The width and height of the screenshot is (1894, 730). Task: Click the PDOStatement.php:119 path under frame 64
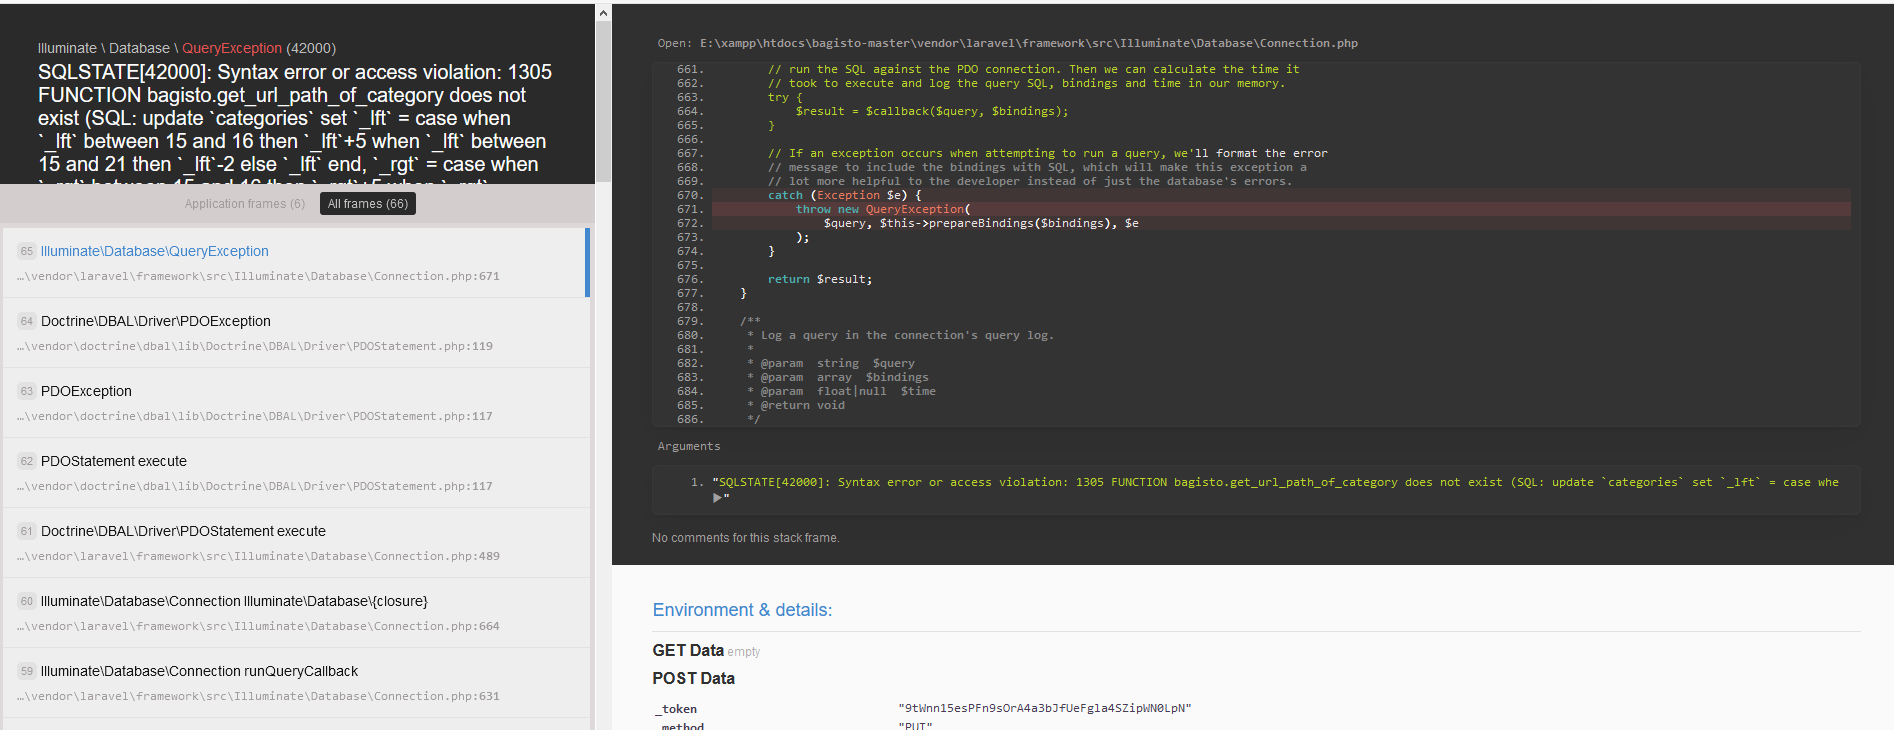(255, 346)
